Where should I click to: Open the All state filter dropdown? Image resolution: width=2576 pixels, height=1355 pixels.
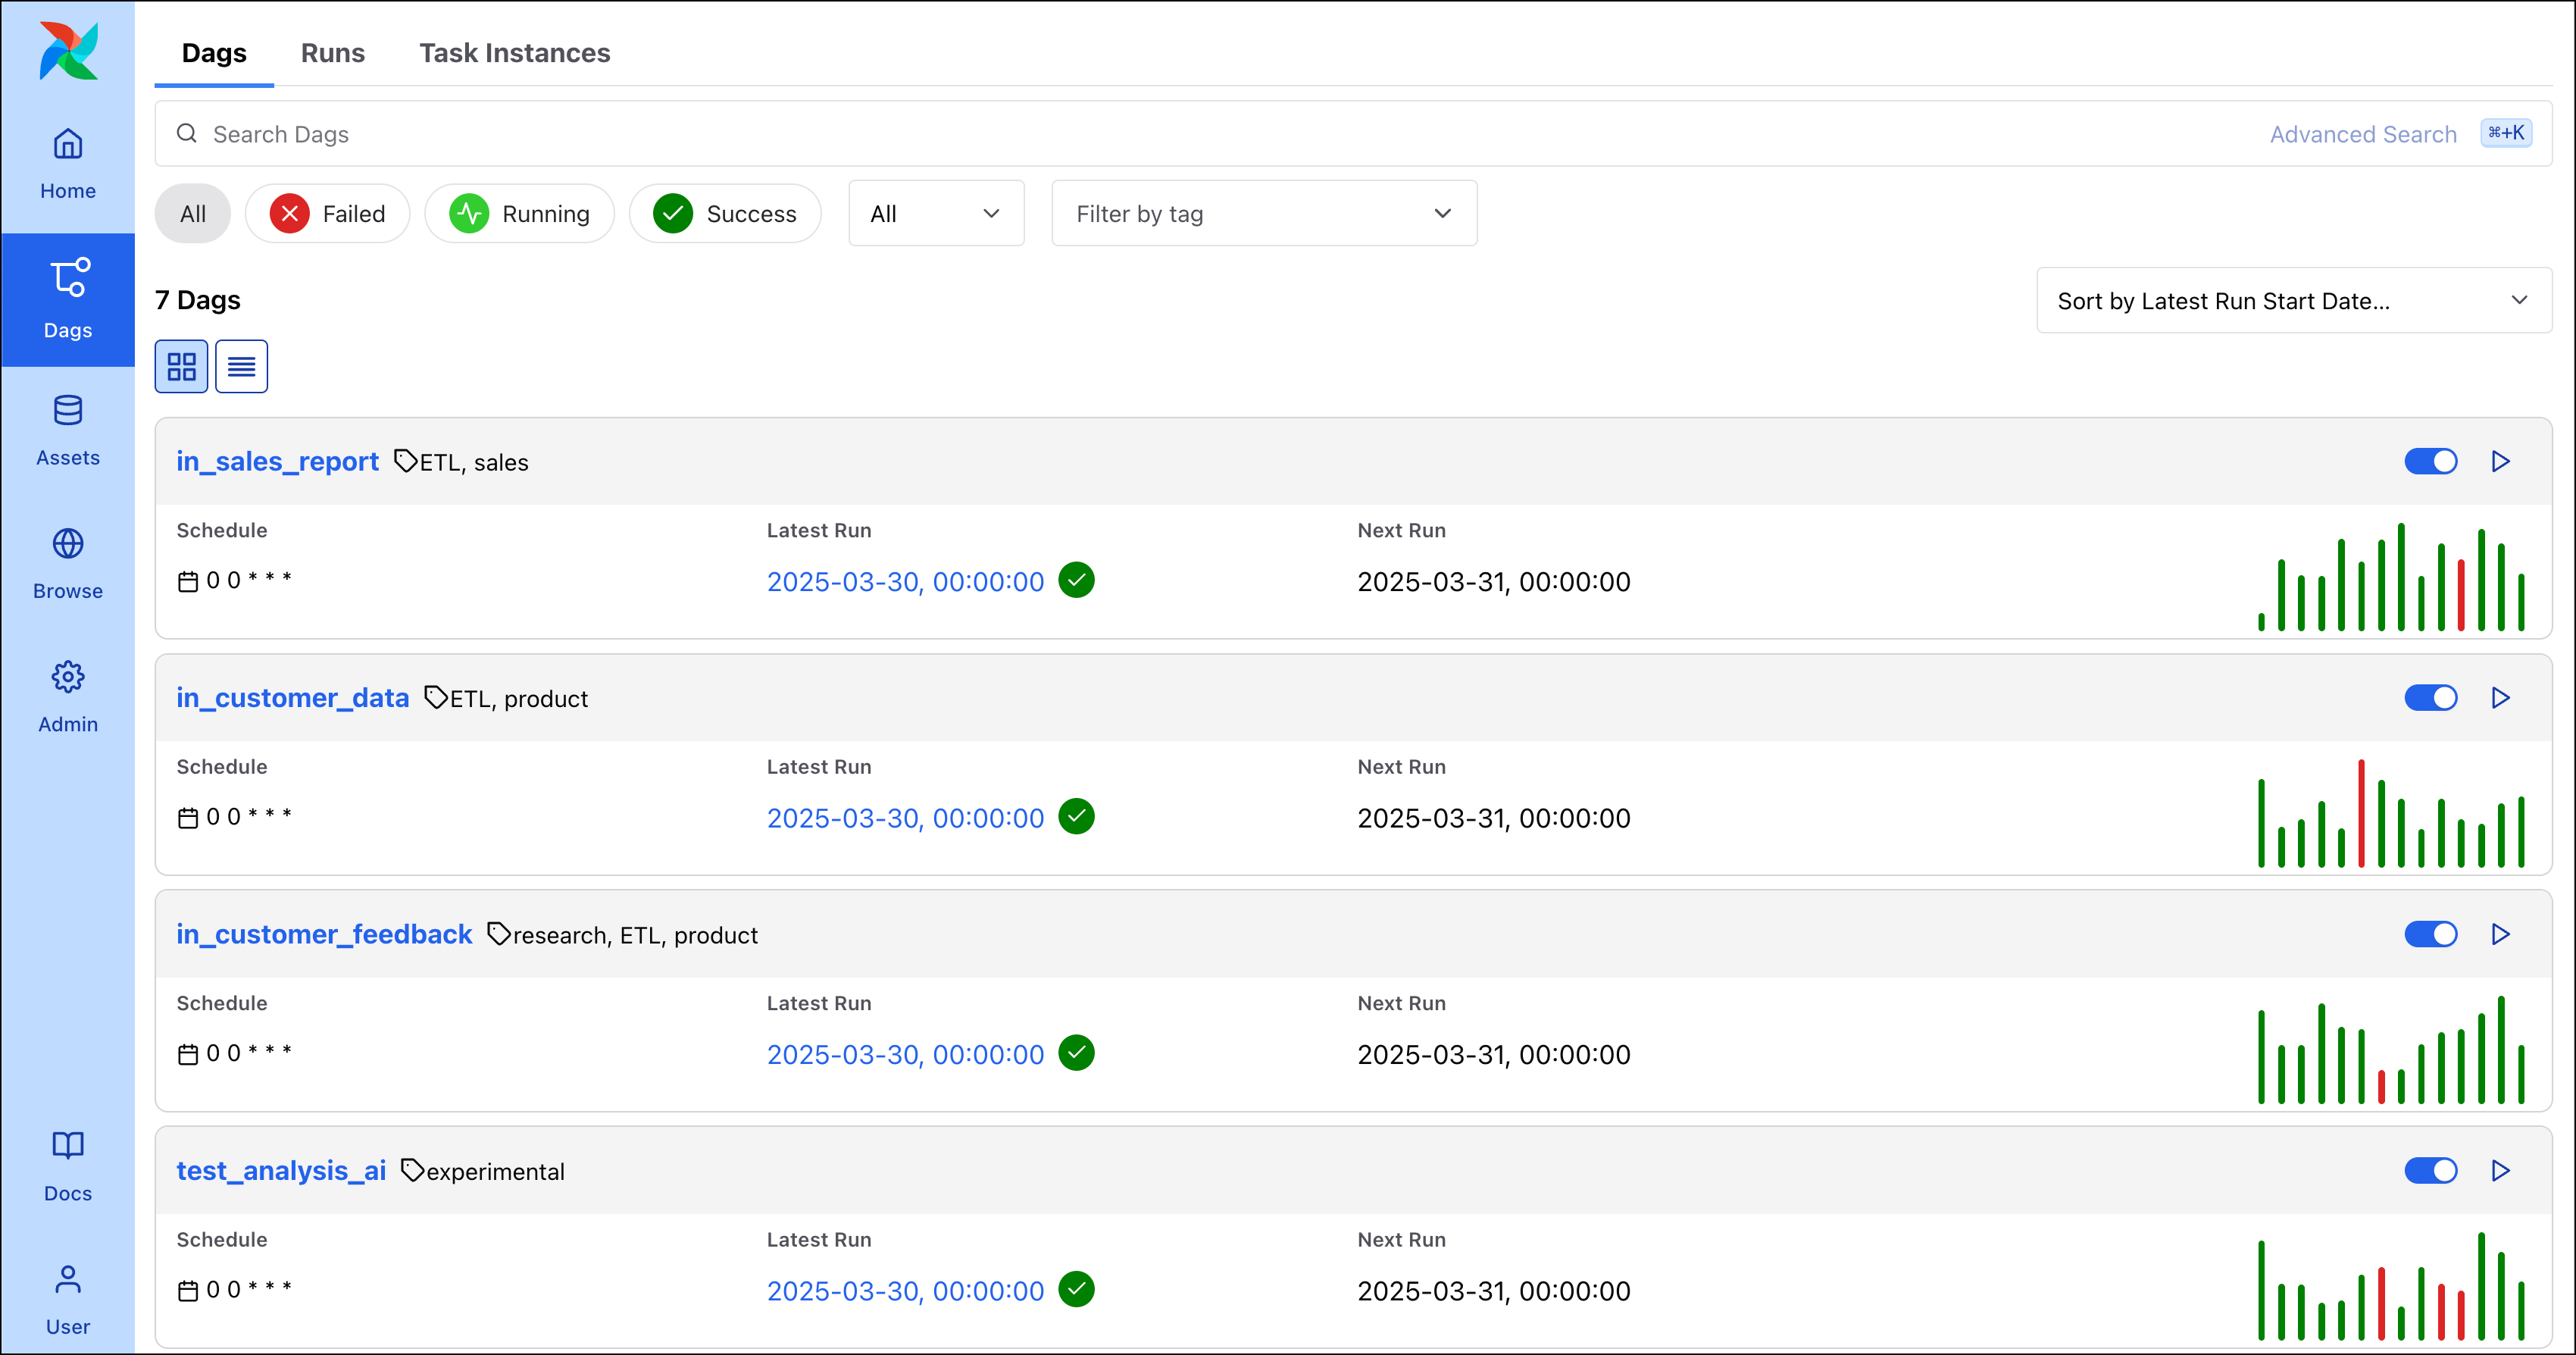pos(935,213)
